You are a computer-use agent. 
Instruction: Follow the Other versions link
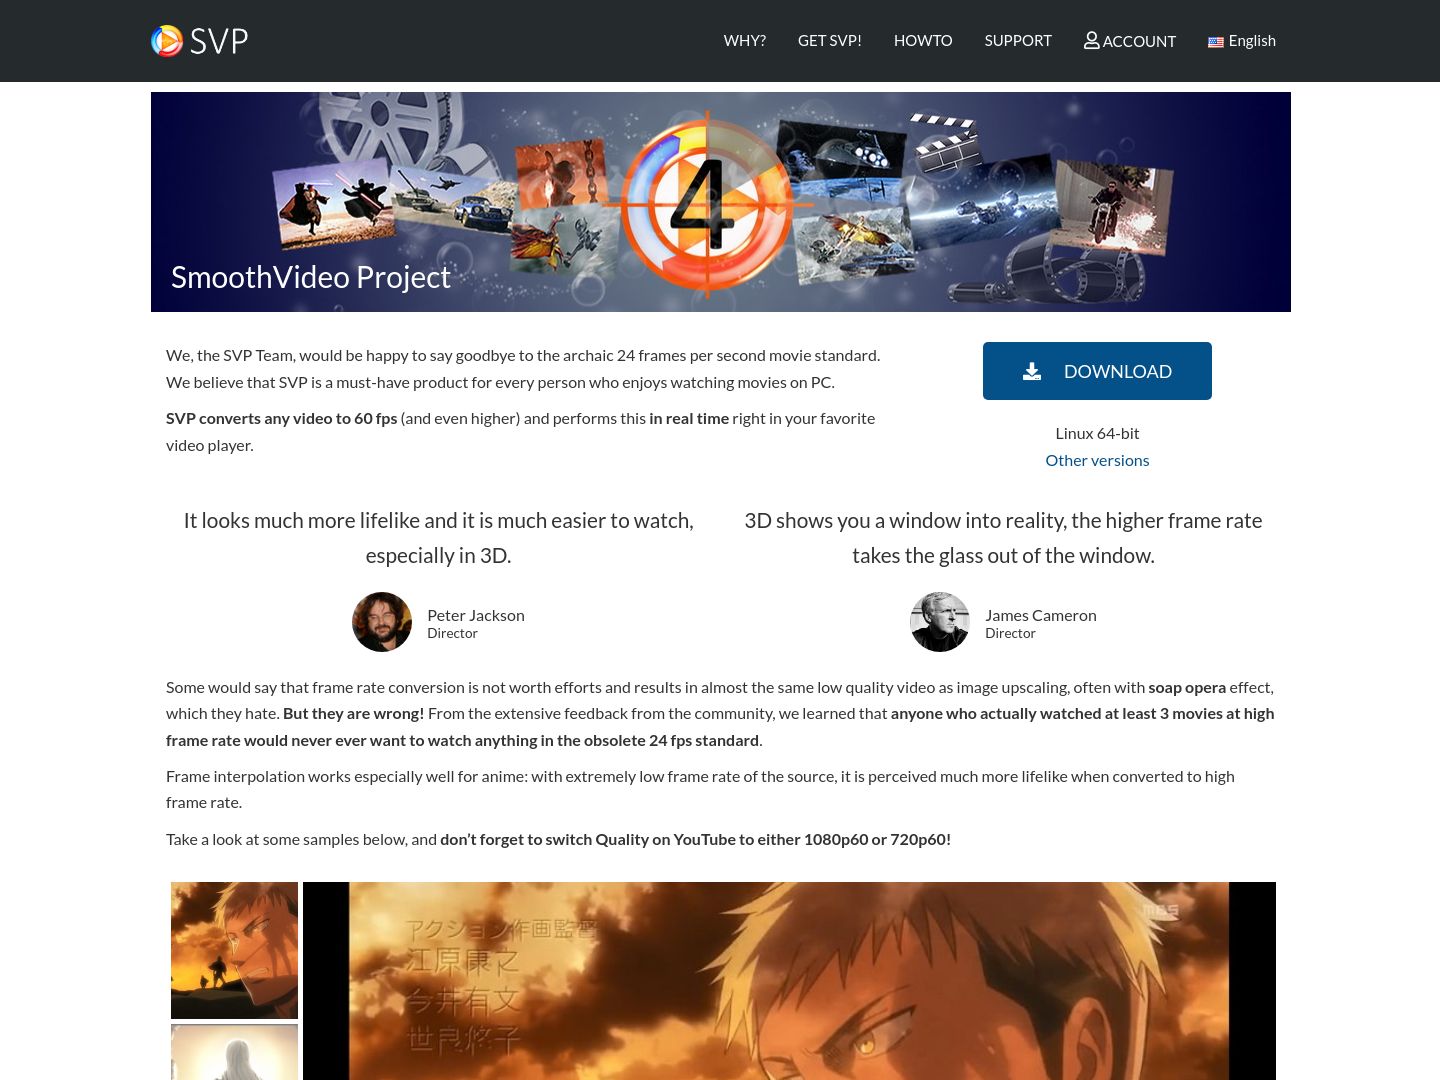(1097, 460)
